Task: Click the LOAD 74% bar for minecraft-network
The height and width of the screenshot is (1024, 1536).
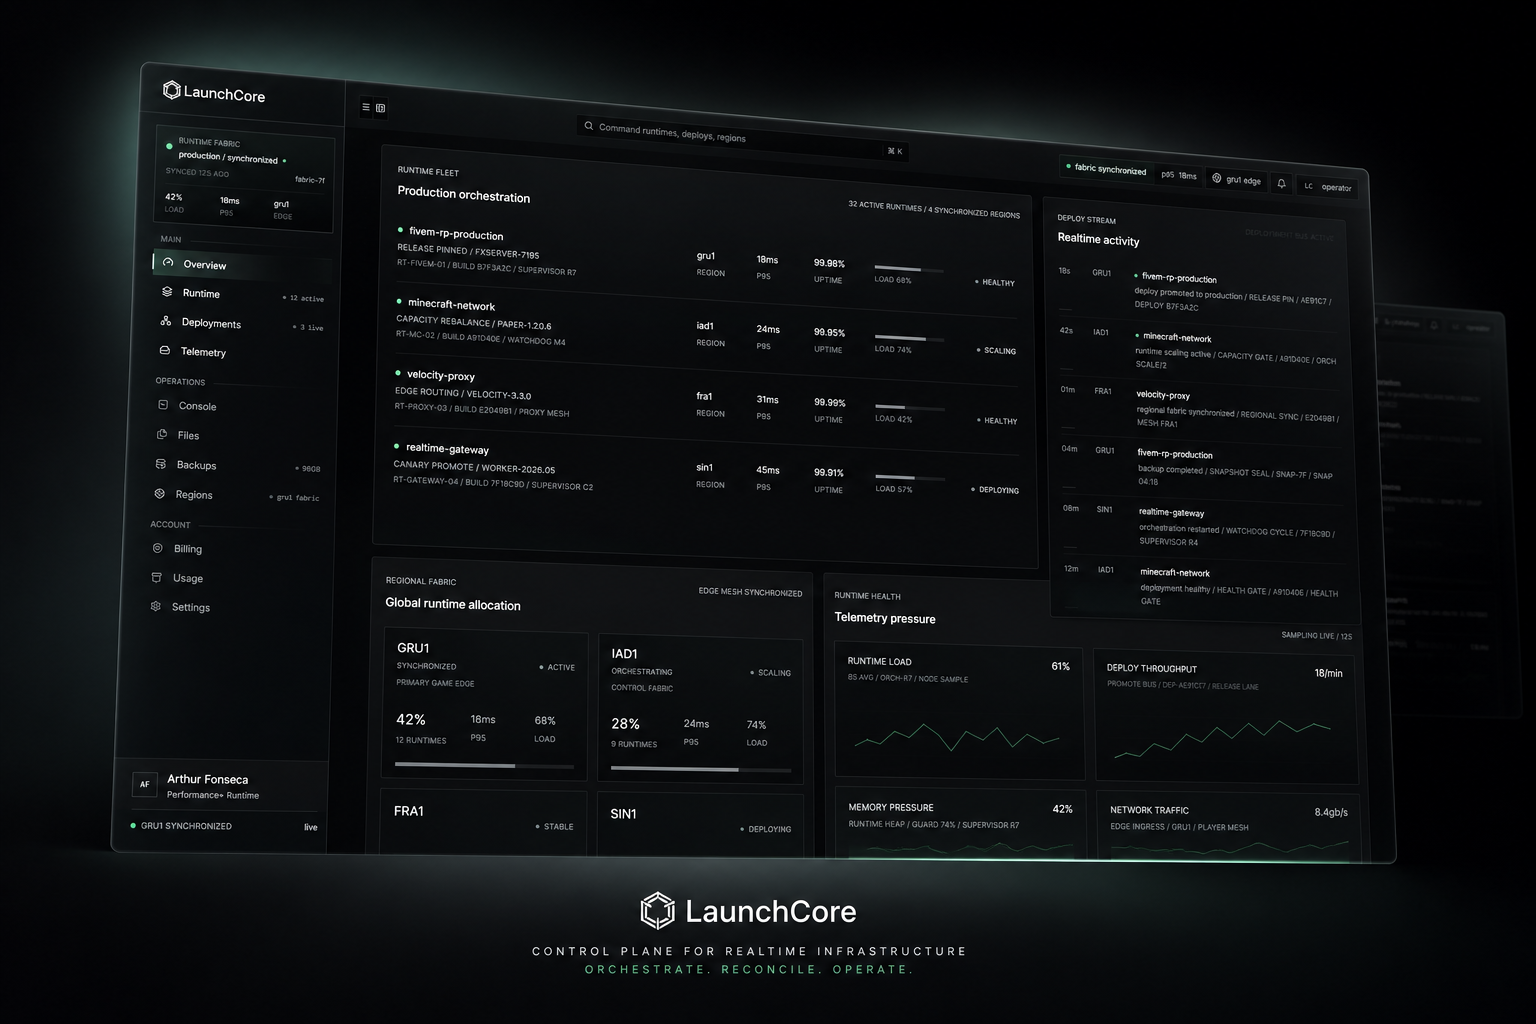Action: pyautogui.click(x=911, y=339)
